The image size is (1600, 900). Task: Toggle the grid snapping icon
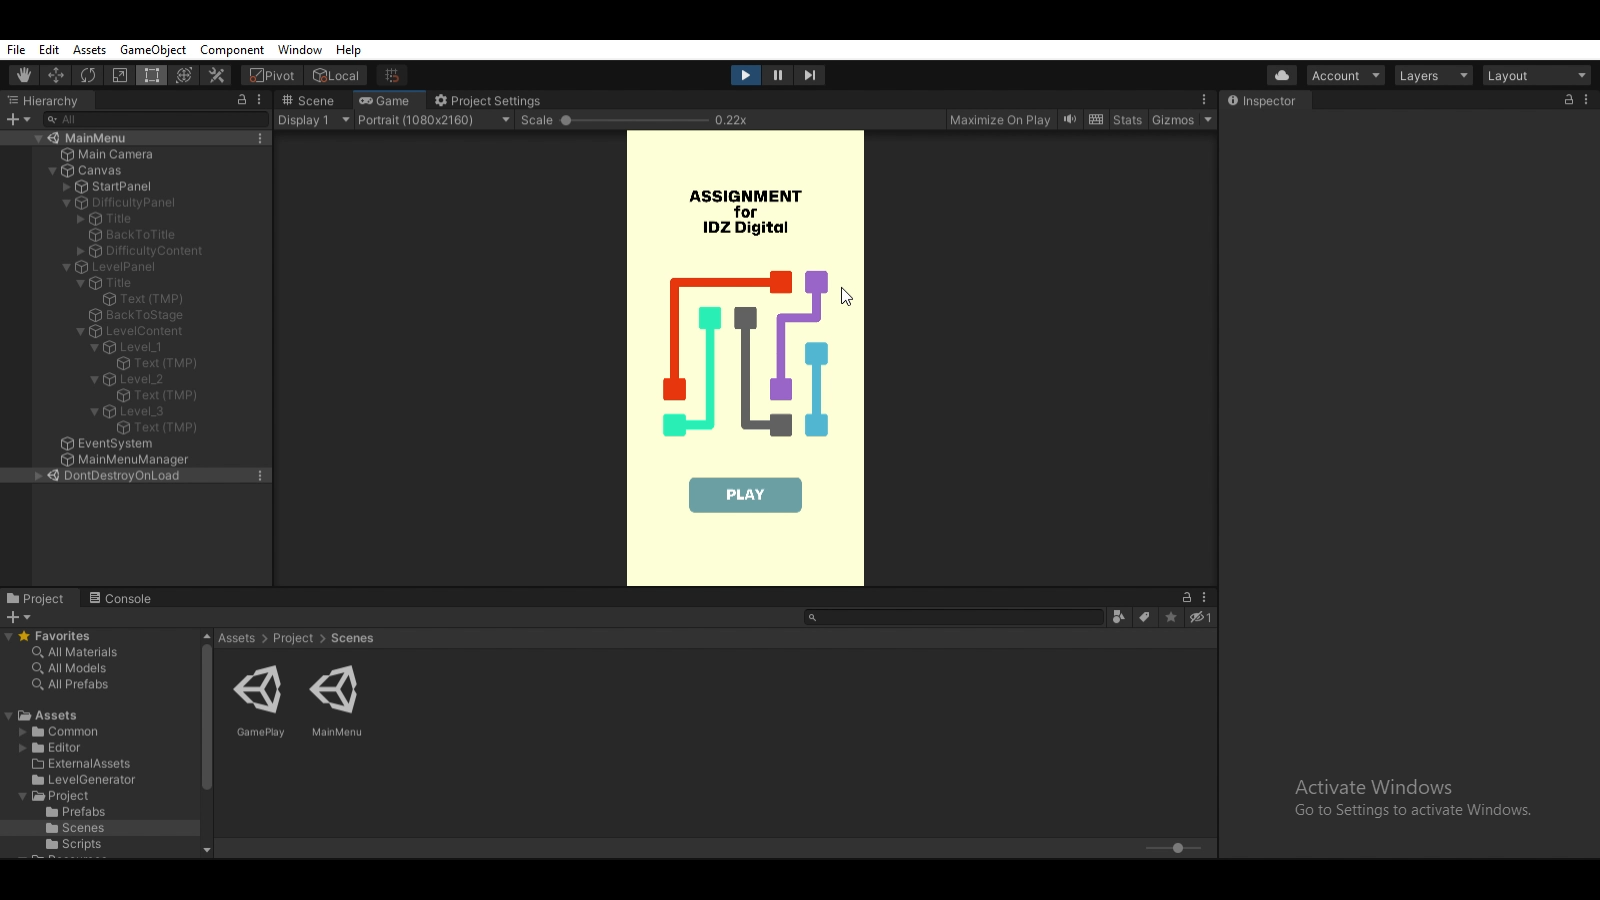[x=392, y=75]
